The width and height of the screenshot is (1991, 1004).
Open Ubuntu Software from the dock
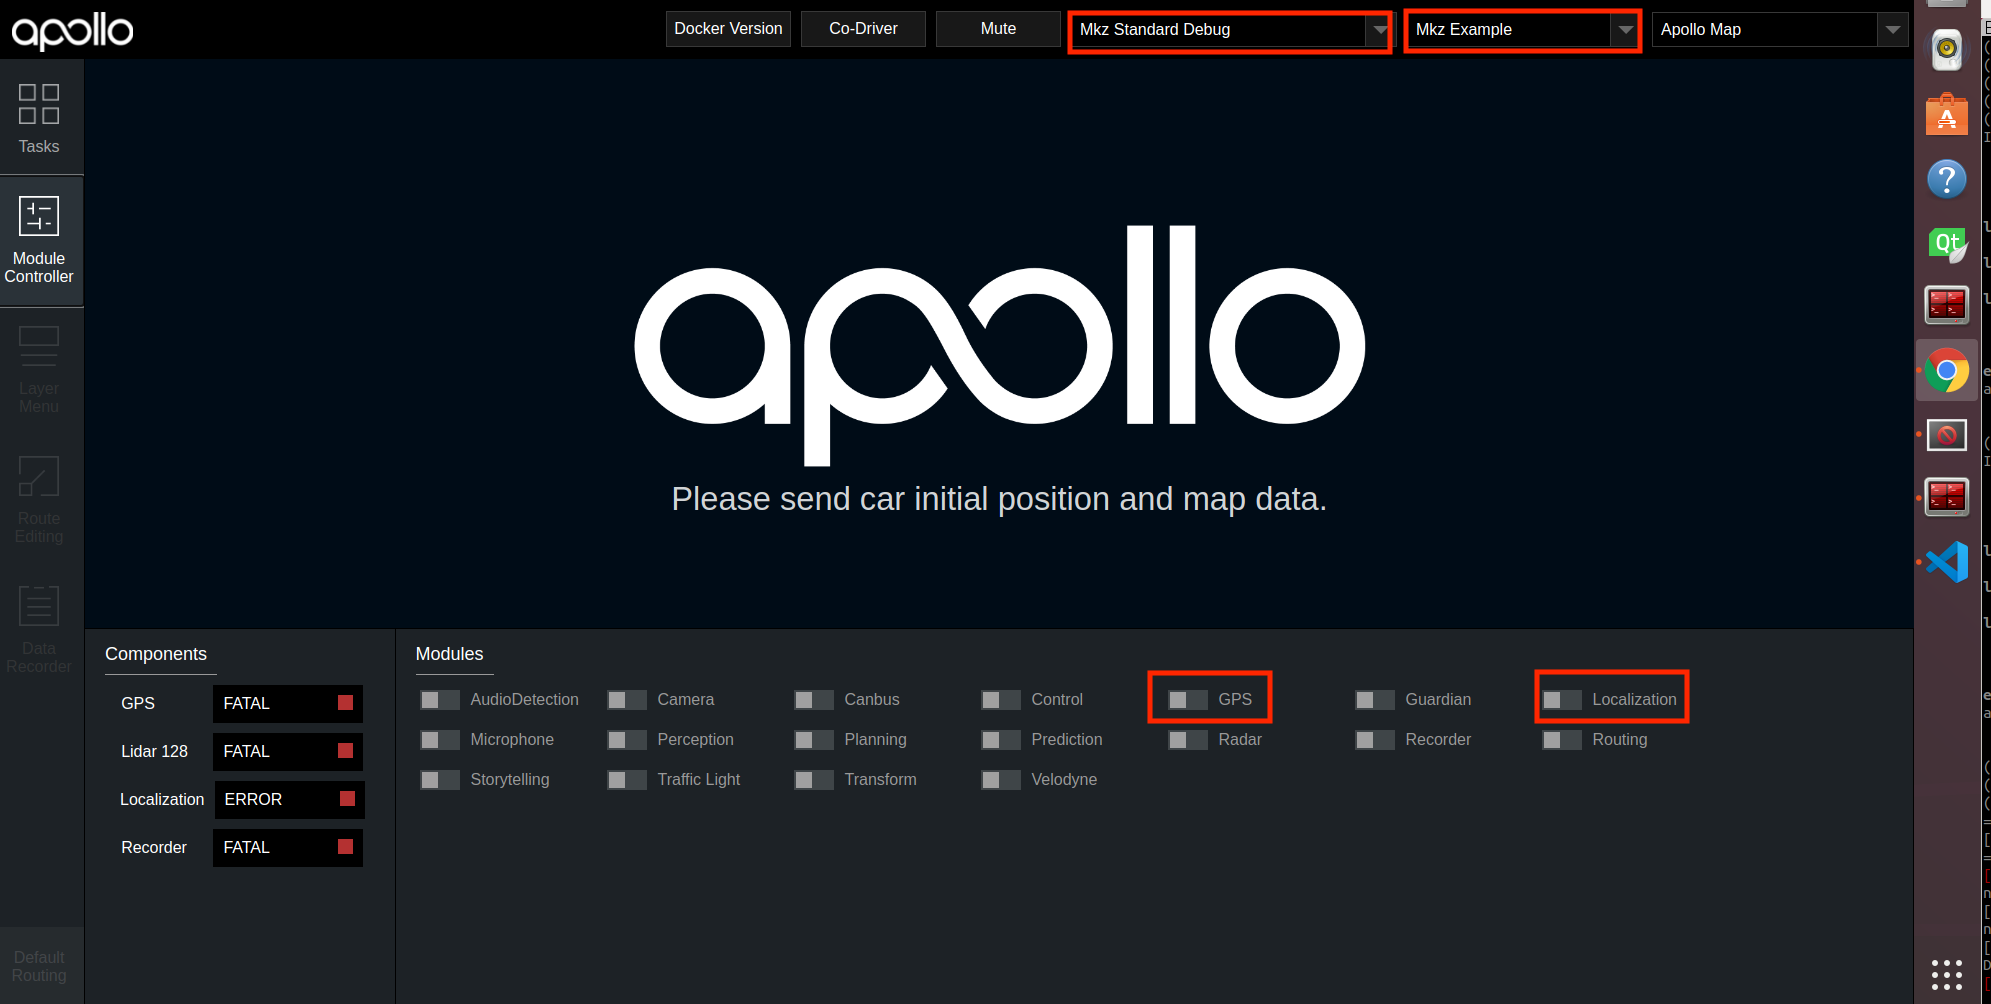(x=1946, y=116)
